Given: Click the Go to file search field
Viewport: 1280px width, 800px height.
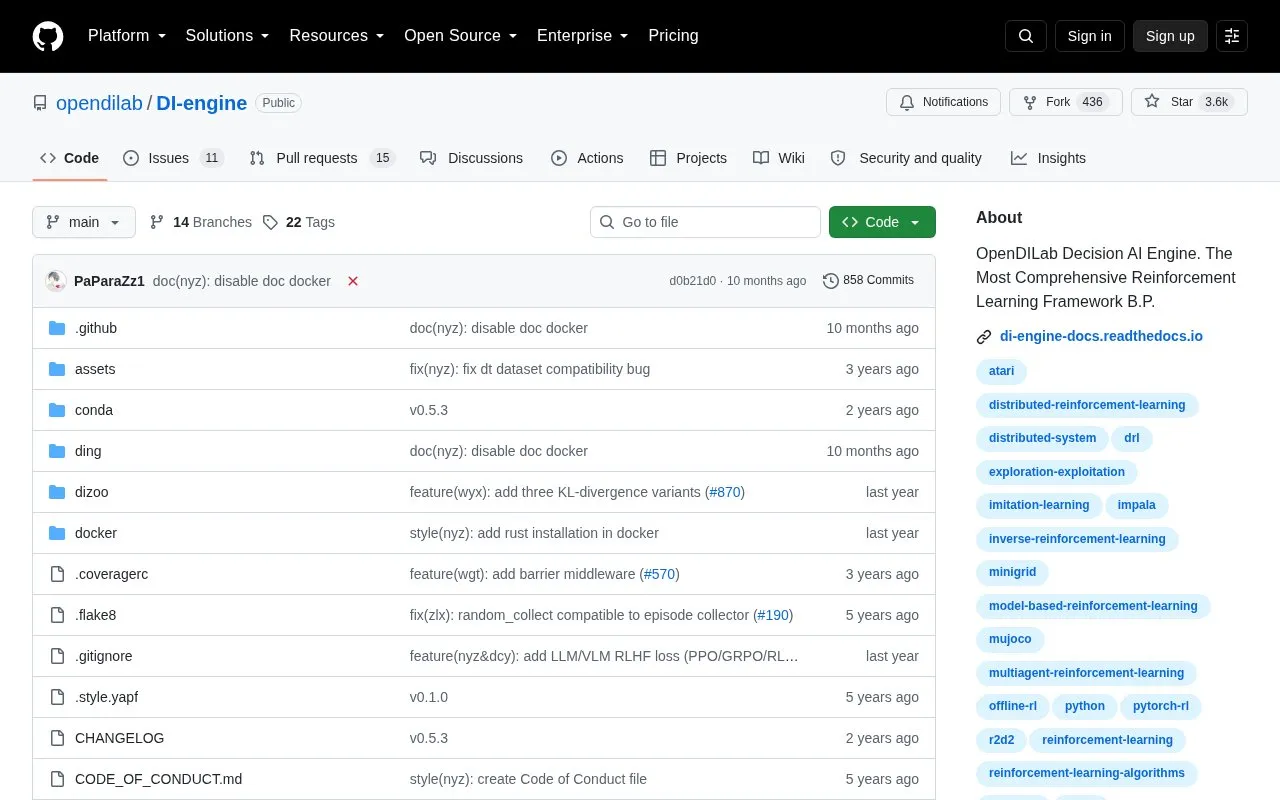Looking at the screenshot, I should [x=705, y=222].
